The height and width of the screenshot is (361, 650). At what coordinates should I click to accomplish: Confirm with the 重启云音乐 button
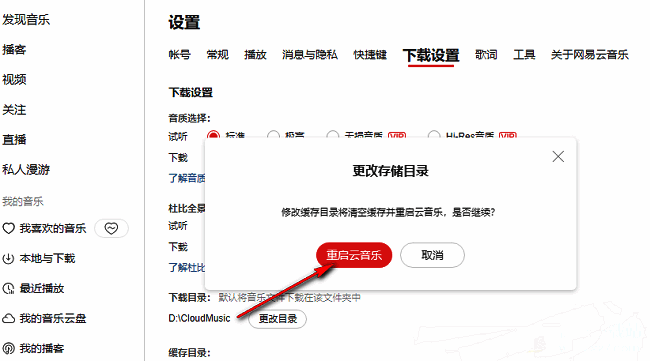pos(354,255)
